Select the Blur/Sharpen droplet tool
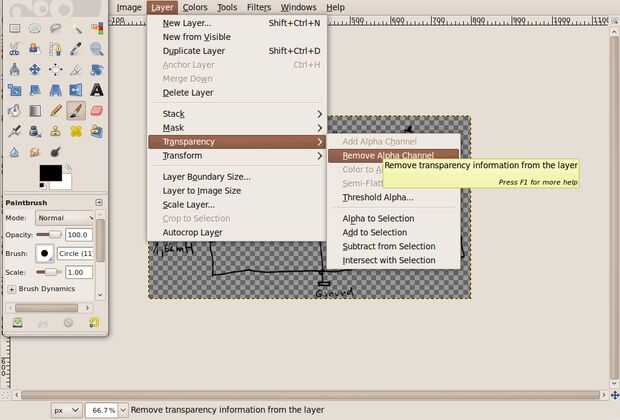 coord(15,152)
